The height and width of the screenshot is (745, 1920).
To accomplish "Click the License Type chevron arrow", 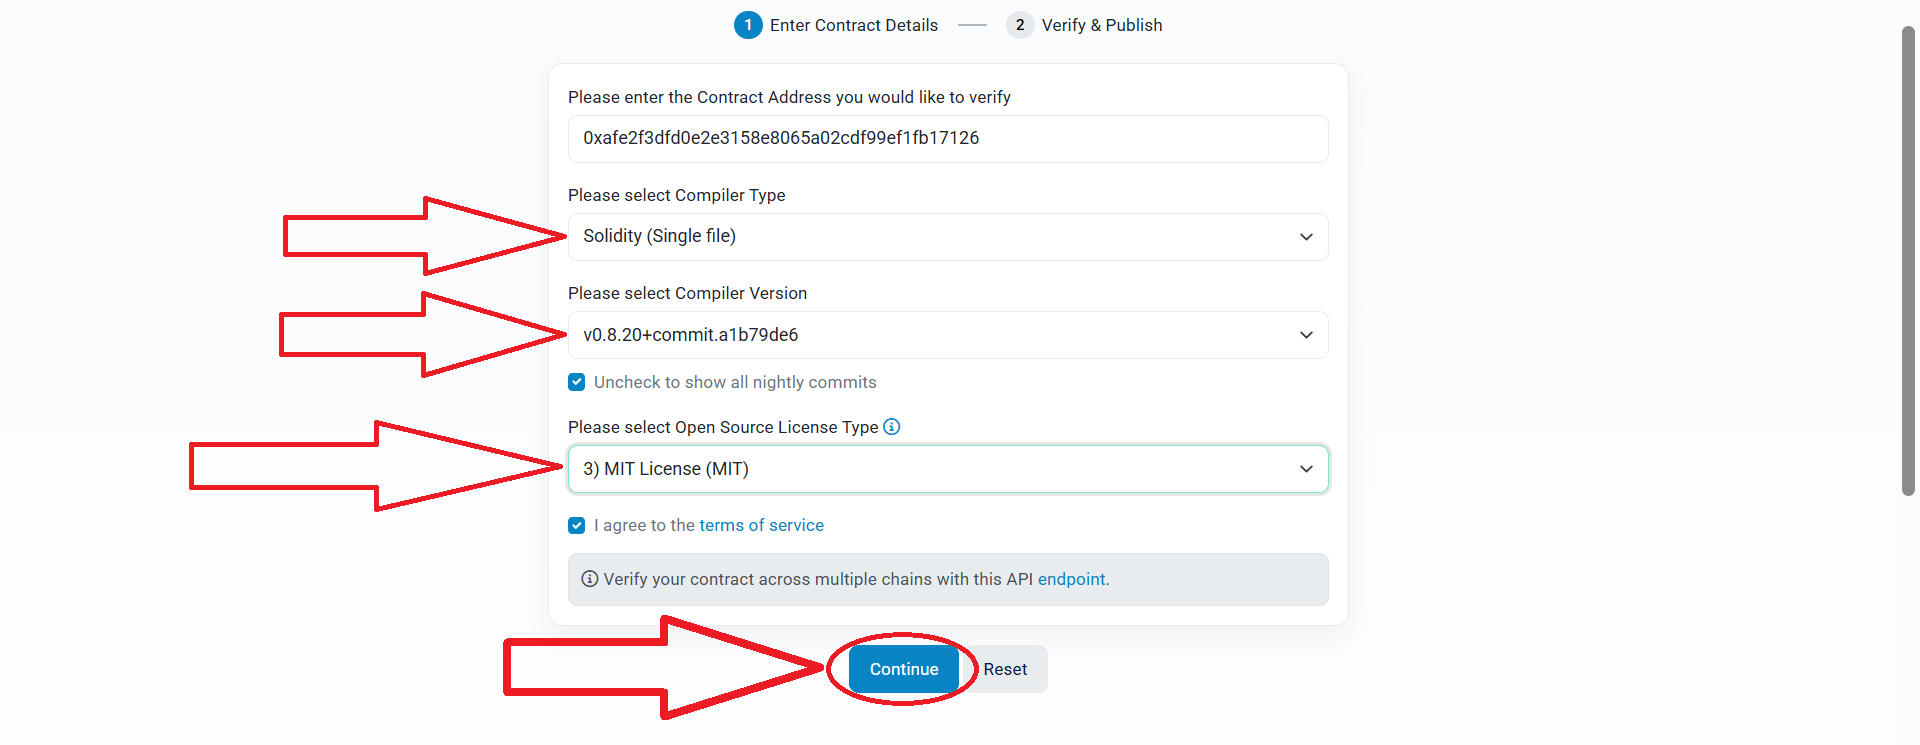I will [x=1306, y=469].
